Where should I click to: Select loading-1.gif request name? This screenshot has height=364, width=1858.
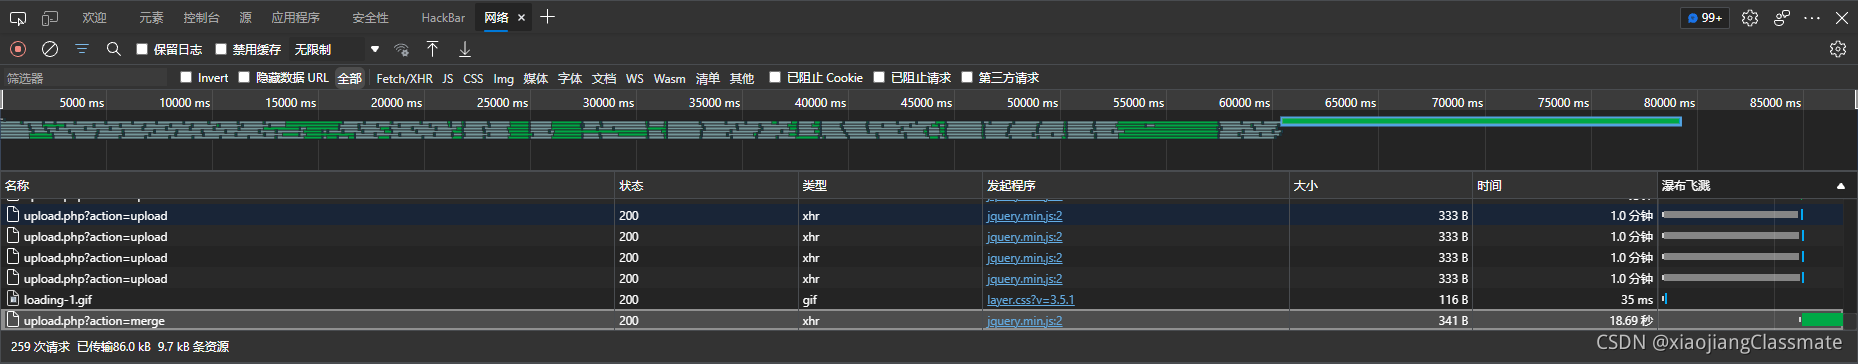tap(58, 299)
